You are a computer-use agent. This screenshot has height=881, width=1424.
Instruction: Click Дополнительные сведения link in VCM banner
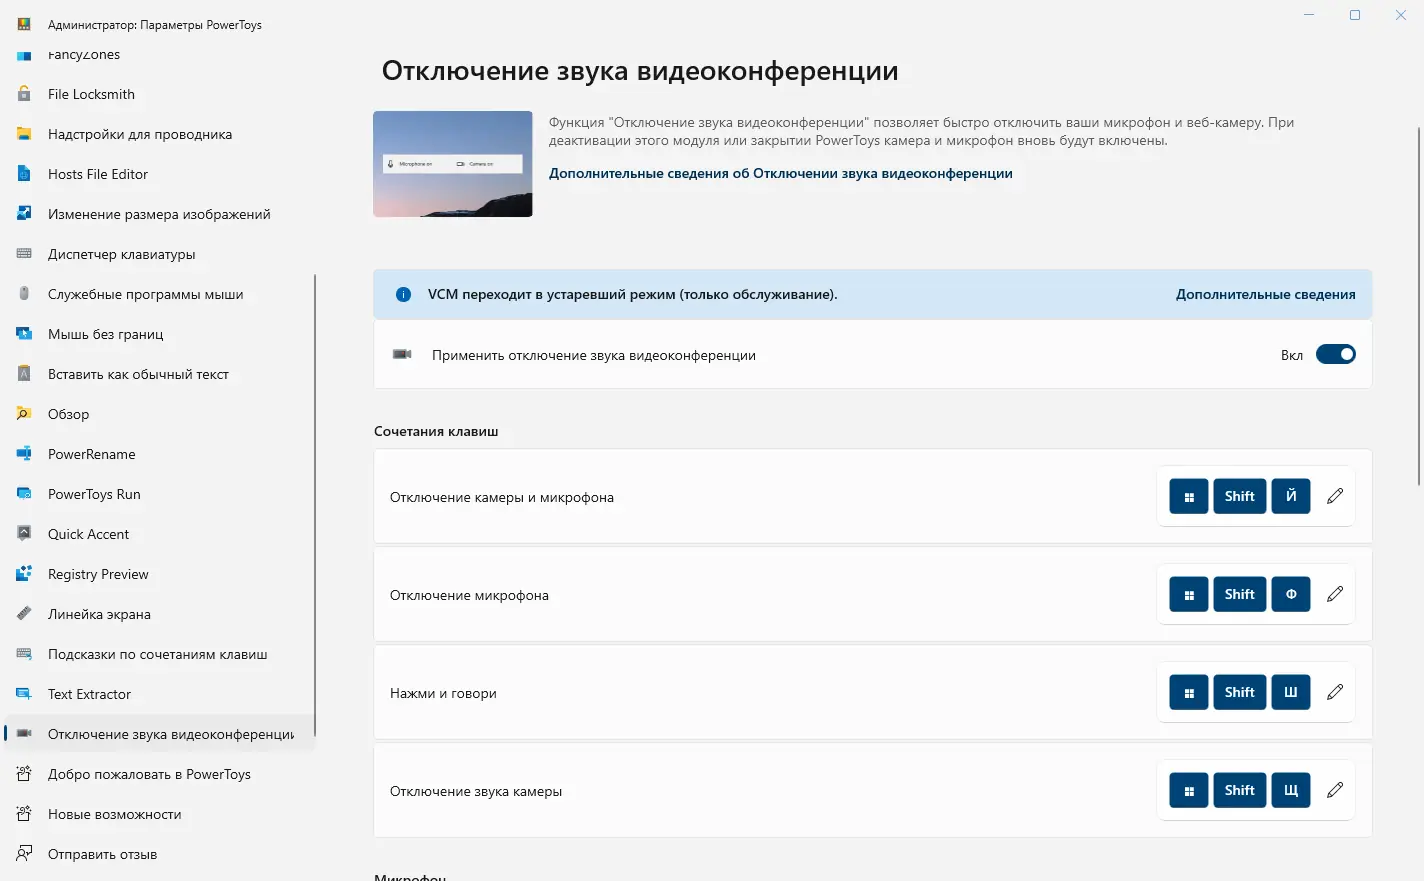pos(1266,294)
